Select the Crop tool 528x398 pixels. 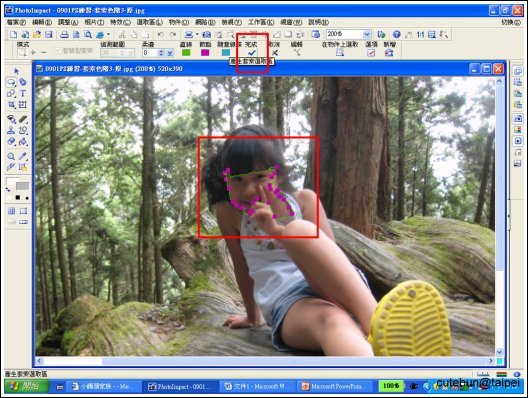pyautogui.click(x=11, y=105)
